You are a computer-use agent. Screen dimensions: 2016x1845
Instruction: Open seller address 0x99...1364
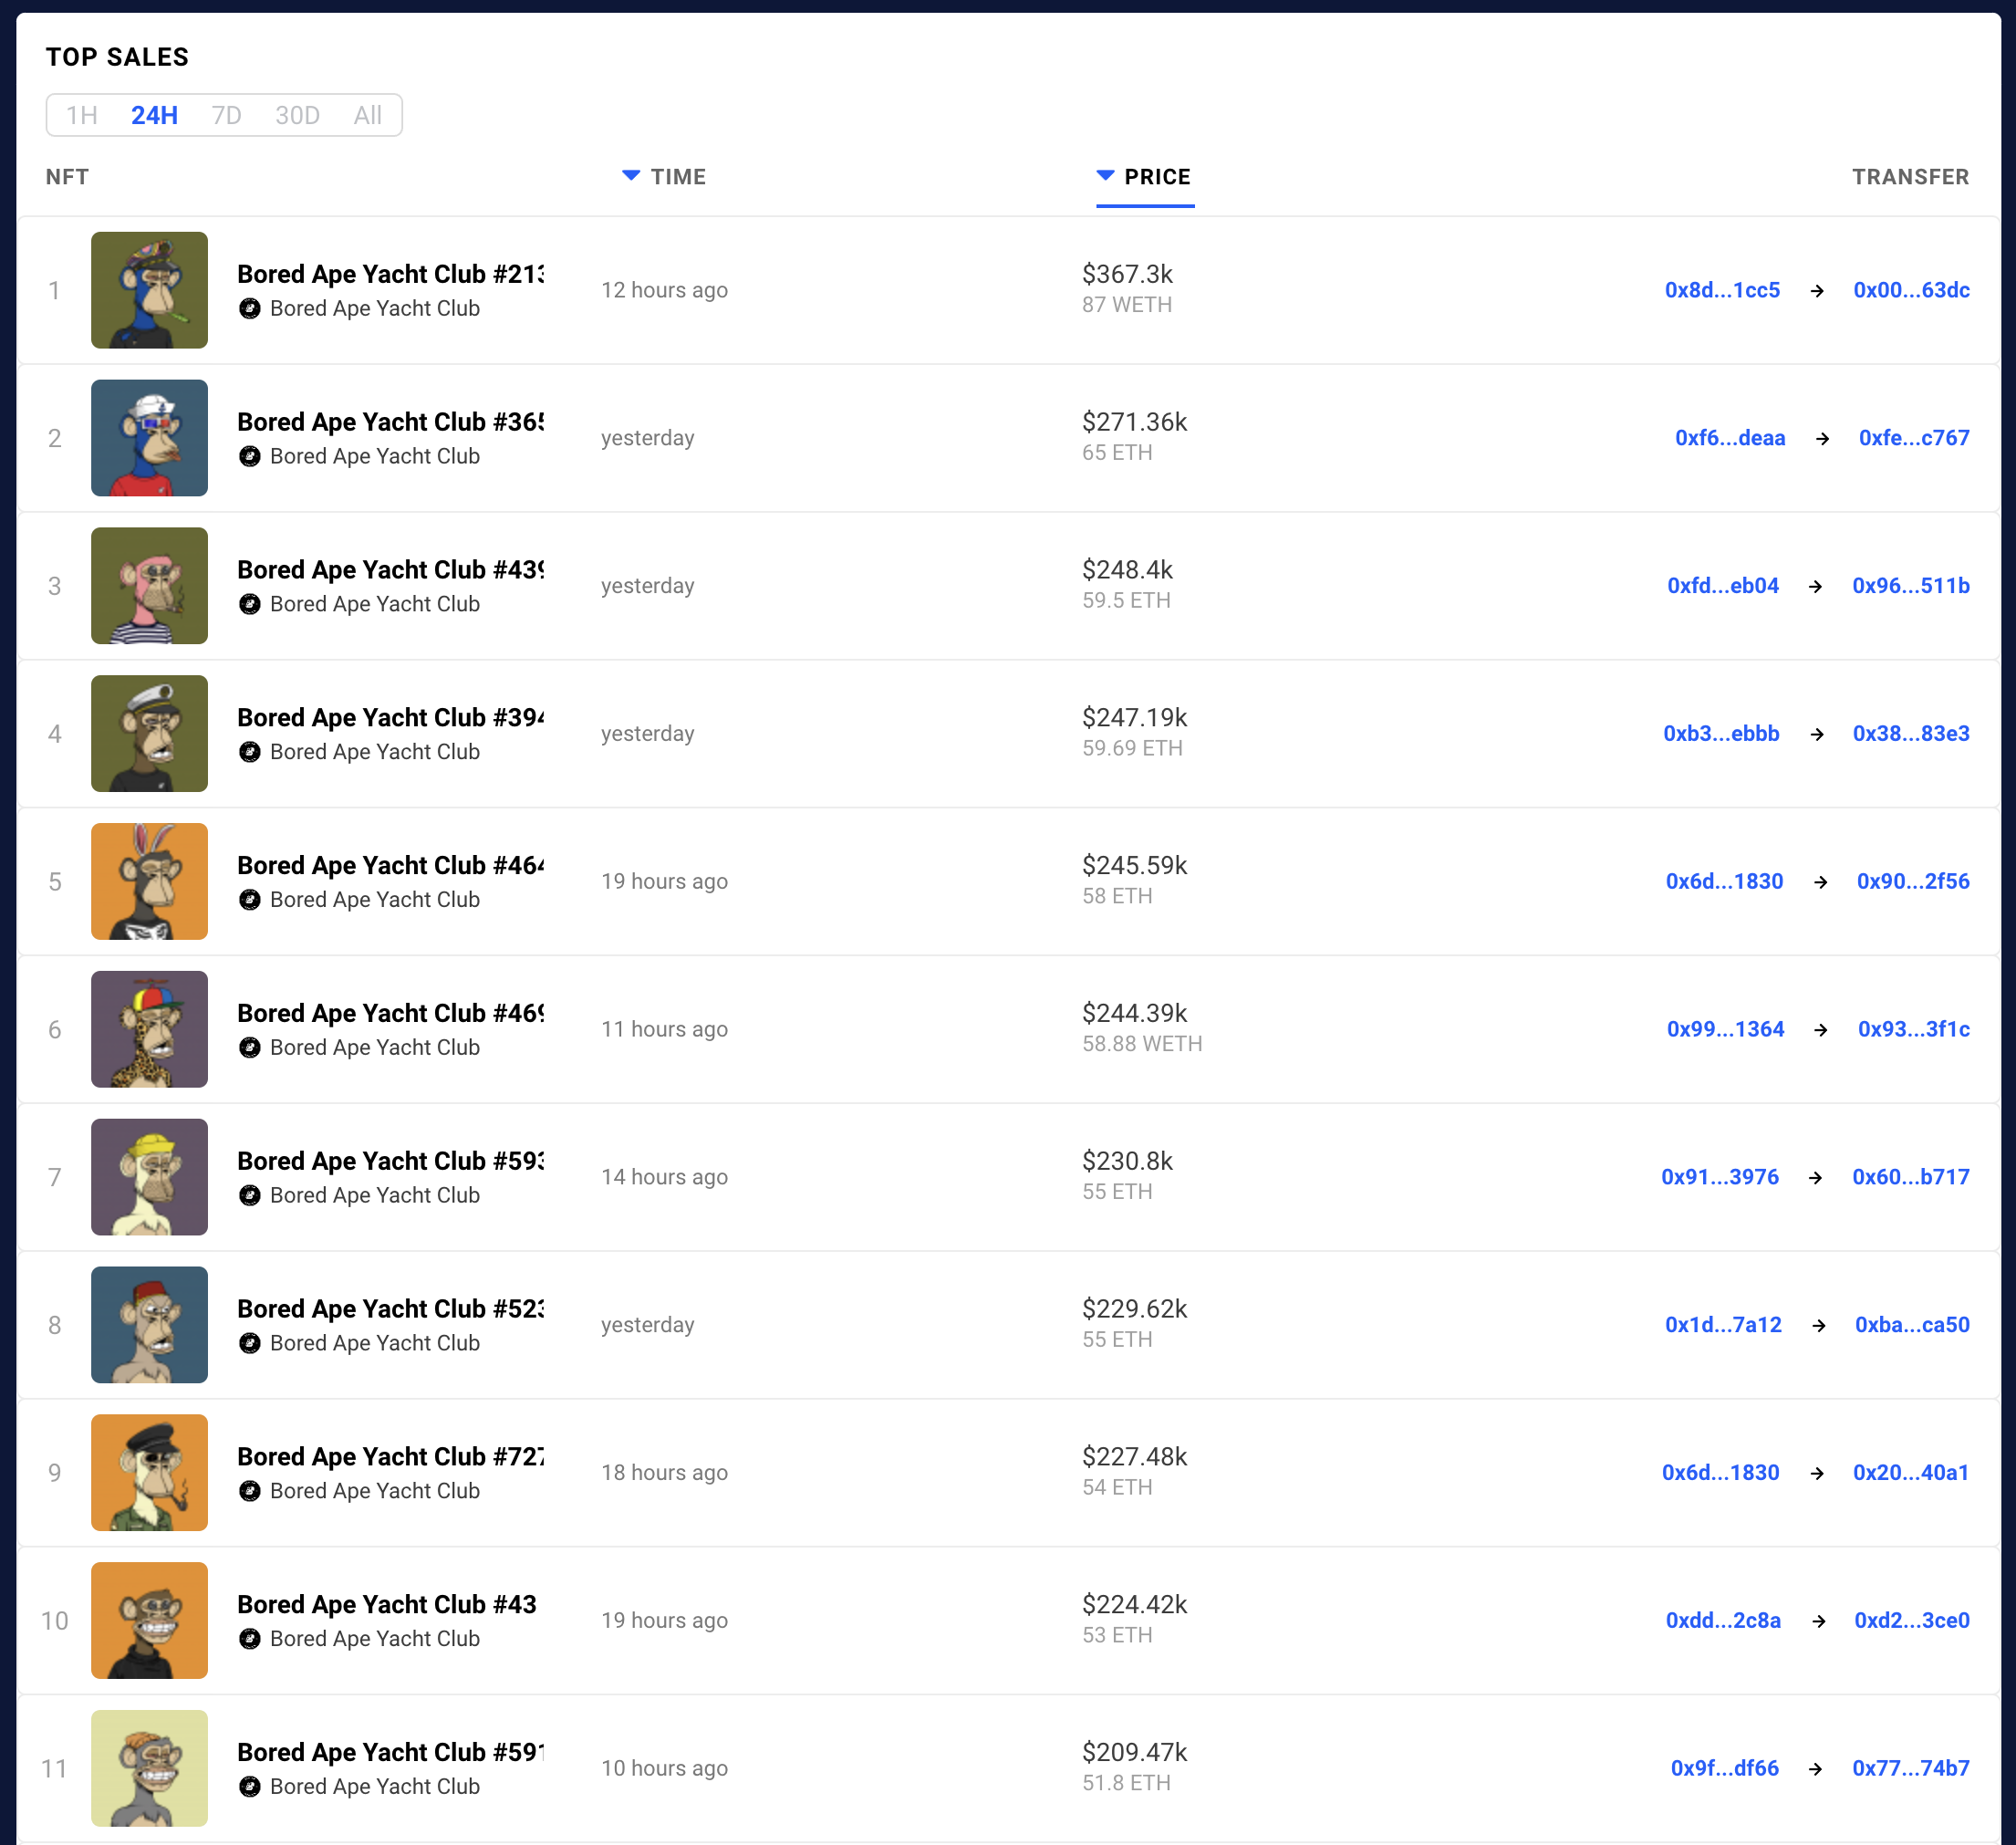click(1725, 1029)
